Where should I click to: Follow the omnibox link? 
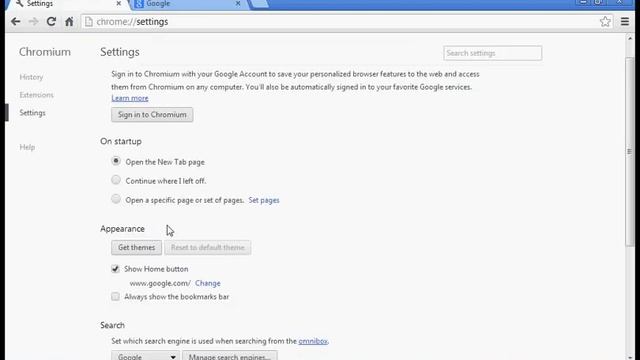[x=313, y=341]
